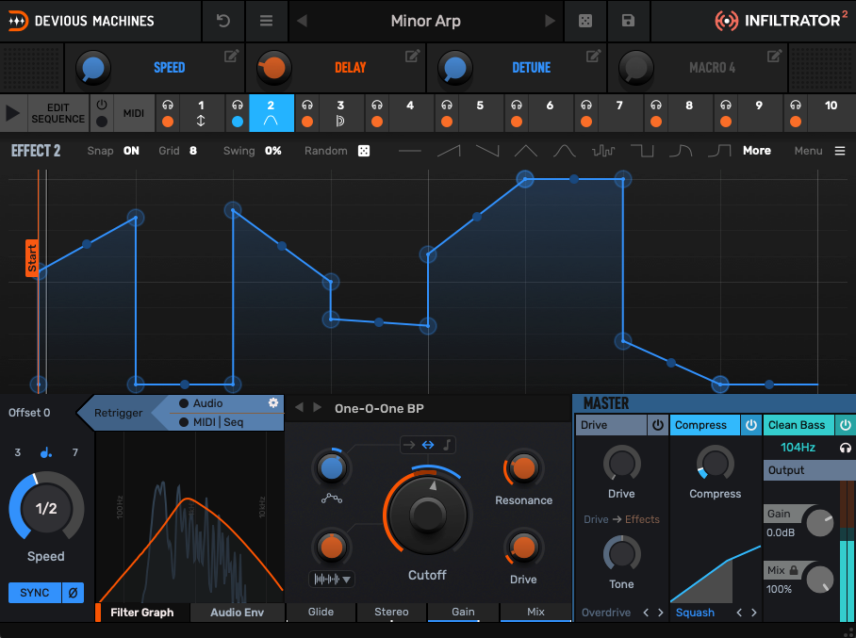
Task: Solo effect slot 1 with its headphone icon
Action: (x=168, y=105)
